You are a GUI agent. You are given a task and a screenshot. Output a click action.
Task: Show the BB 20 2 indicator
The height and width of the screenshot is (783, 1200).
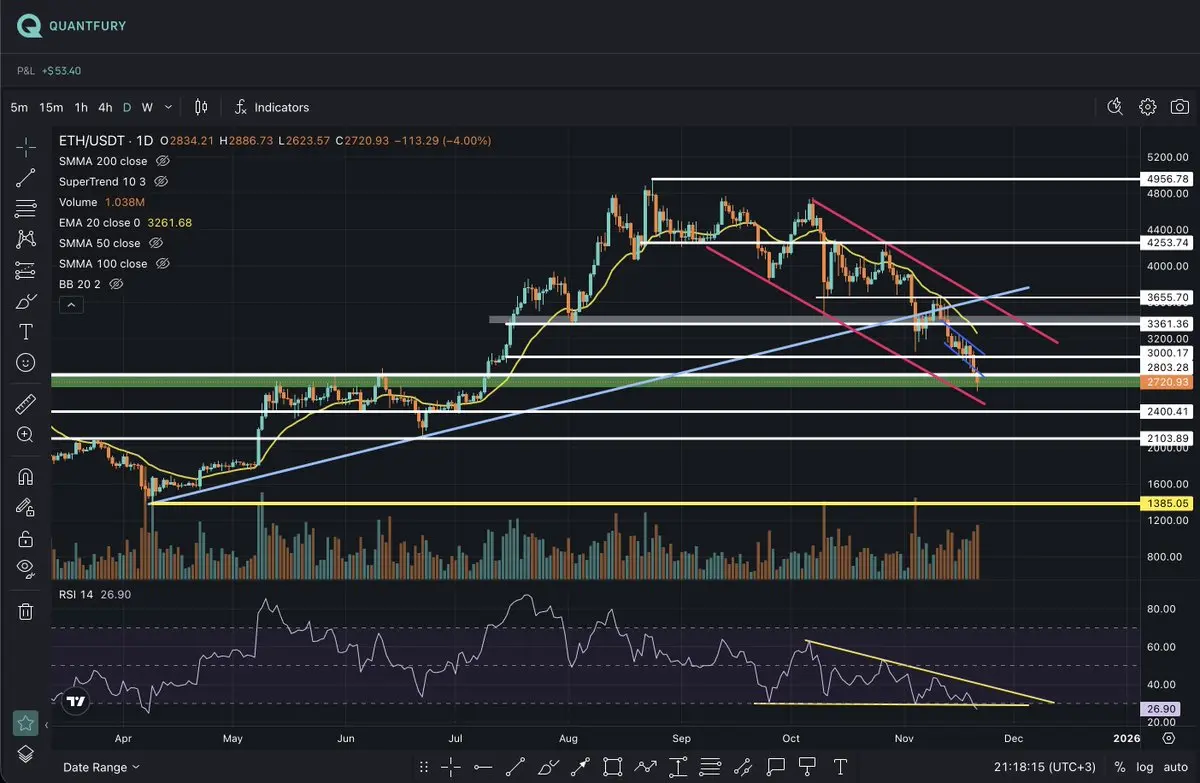tap(116, 284)
